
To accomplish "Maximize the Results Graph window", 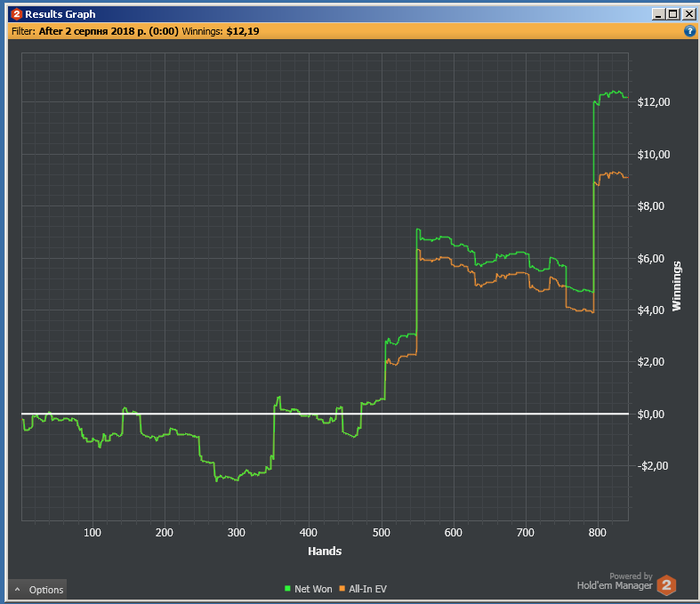I will [673, 14].
